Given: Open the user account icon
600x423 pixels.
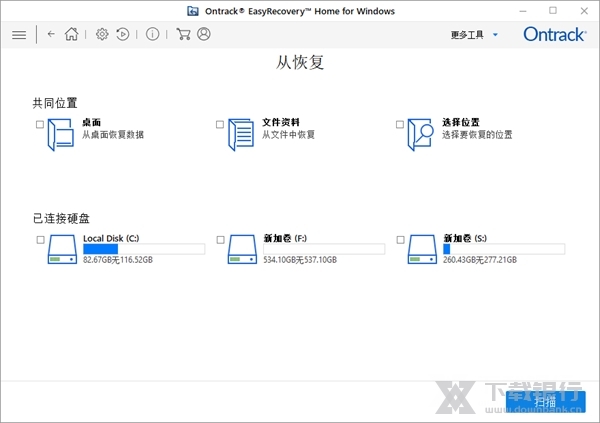Looking at the screenshot, I should (x=204, y=34).
